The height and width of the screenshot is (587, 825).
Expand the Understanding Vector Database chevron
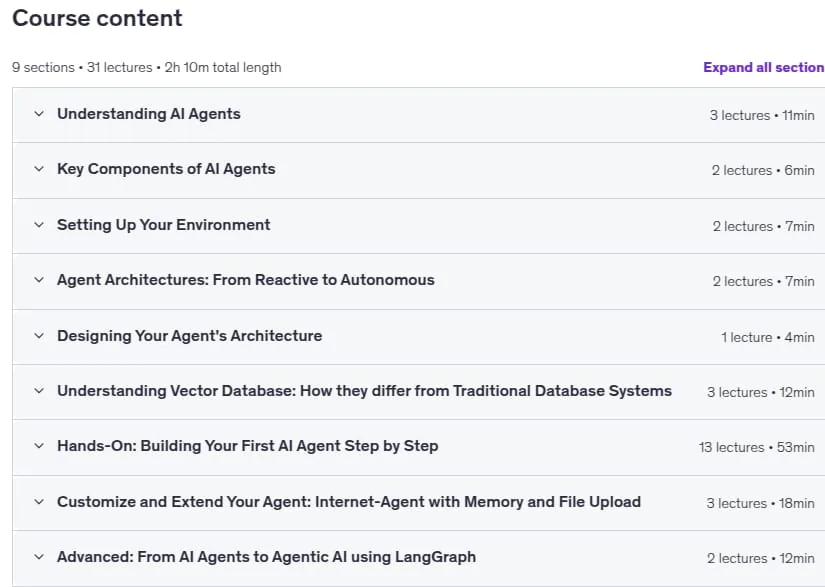[x=39, y=391]
